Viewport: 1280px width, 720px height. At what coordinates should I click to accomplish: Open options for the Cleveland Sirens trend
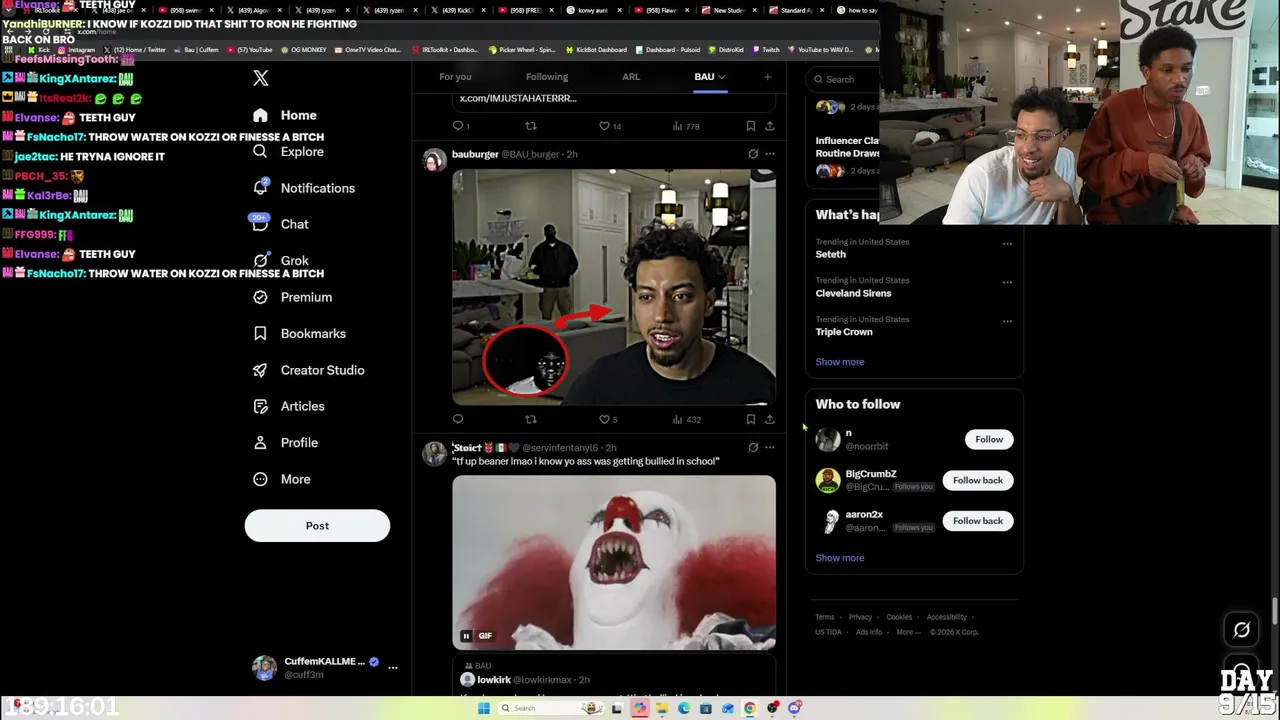click(1007, 282)
